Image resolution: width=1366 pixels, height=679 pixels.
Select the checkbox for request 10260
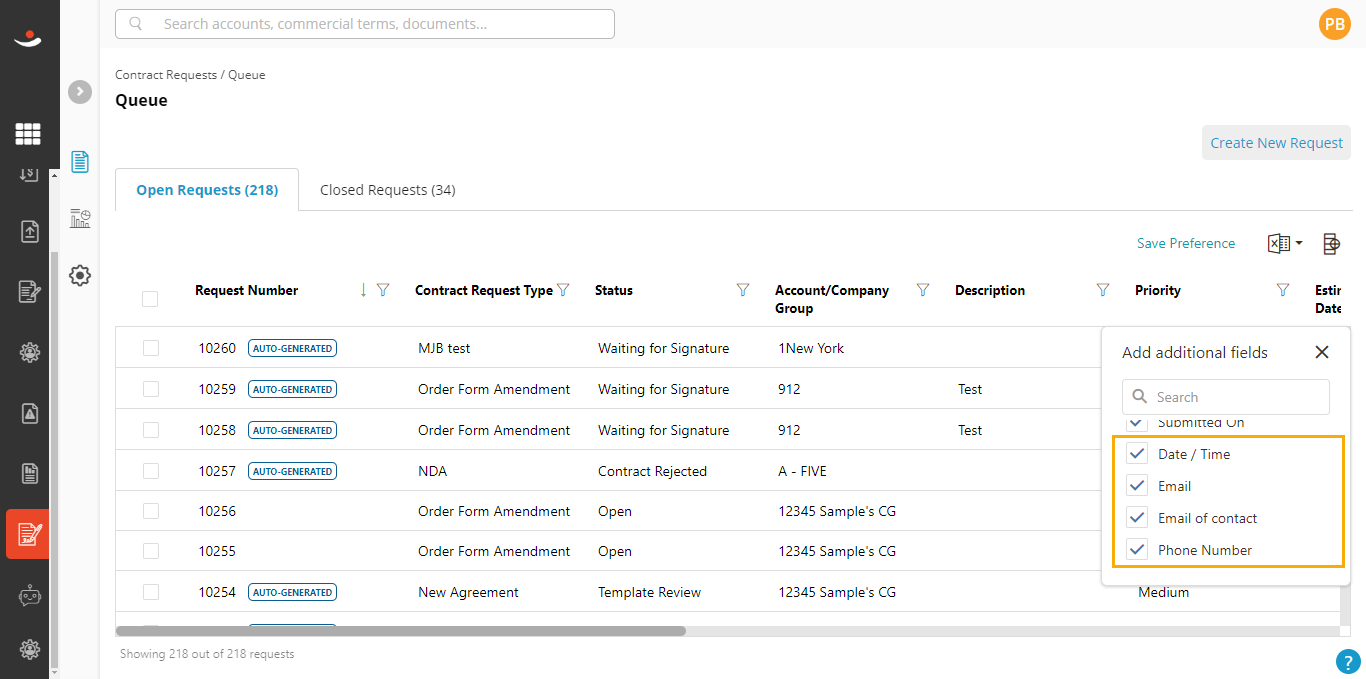point(150,348)
